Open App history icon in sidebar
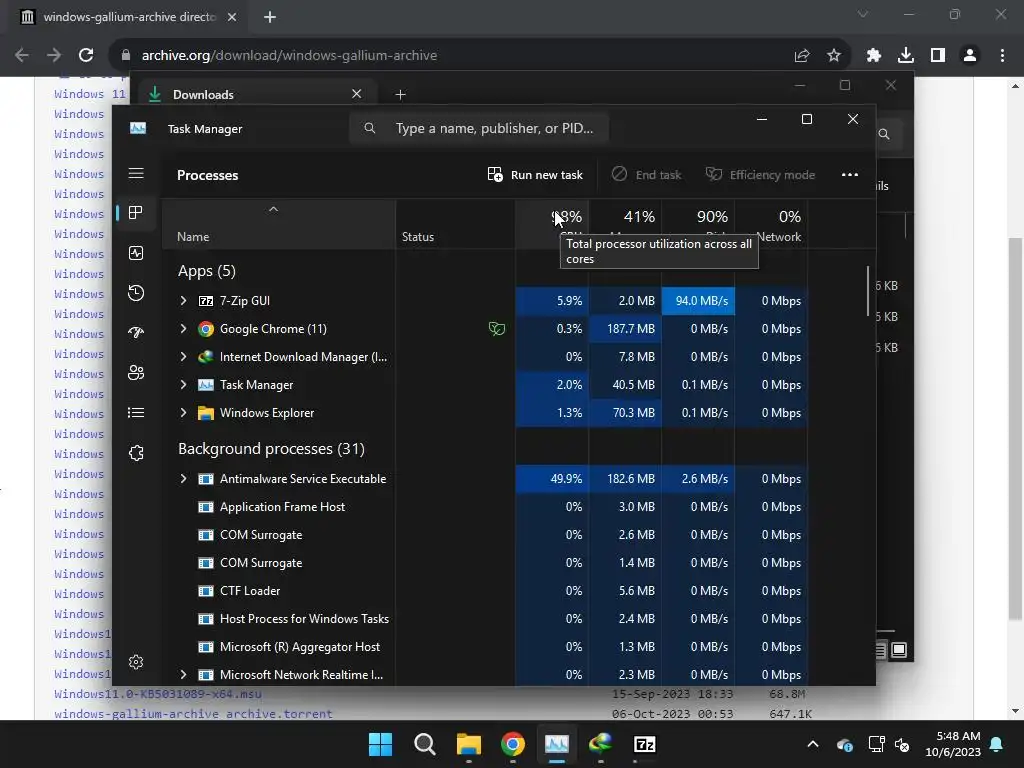 click(x=136, y=293)
